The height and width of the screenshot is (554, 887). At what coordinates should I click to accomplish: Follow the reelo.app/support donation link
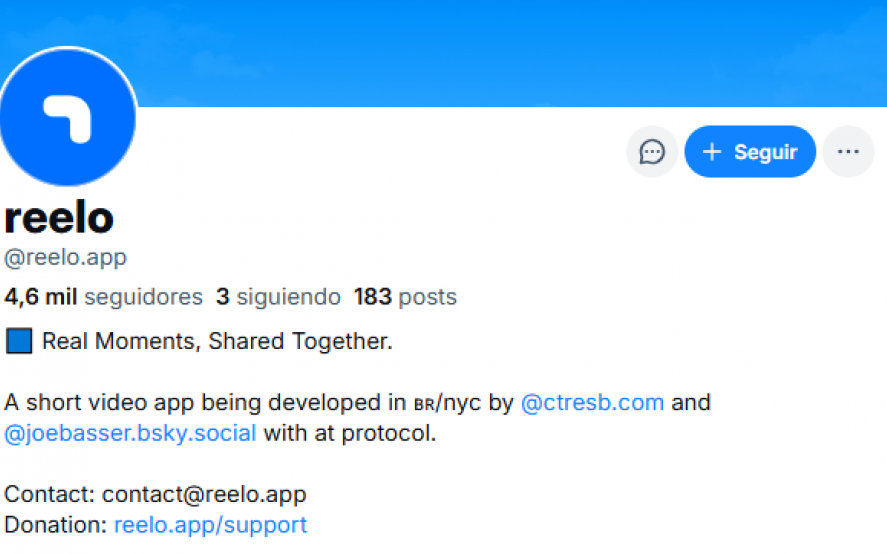tap(210, 525)
